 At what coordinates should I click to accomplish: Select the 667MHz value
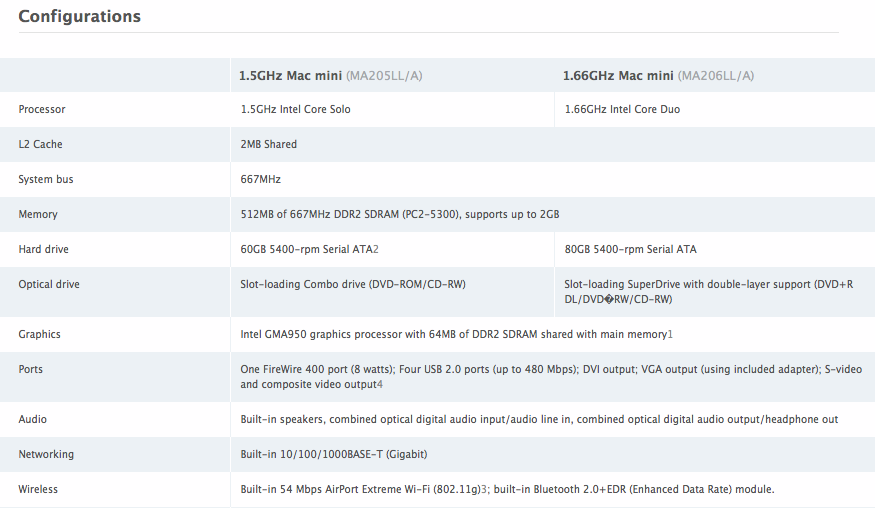click(x=261, y=179)
